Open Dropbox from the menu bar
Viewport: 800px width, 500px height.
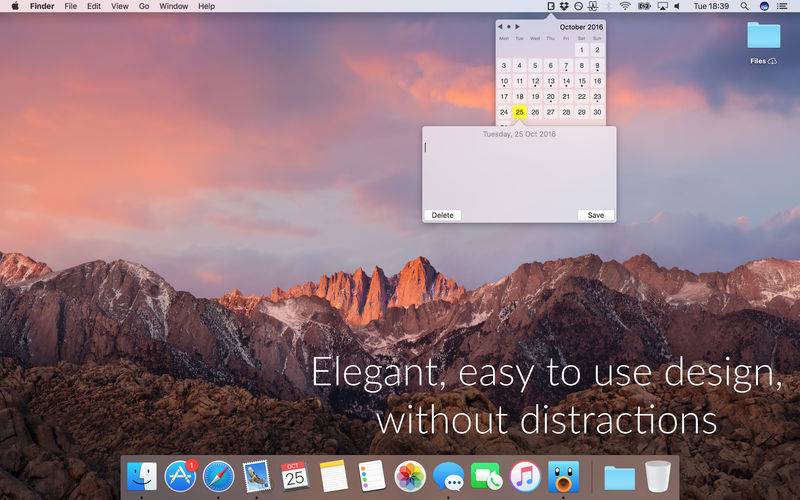(564, 6)
